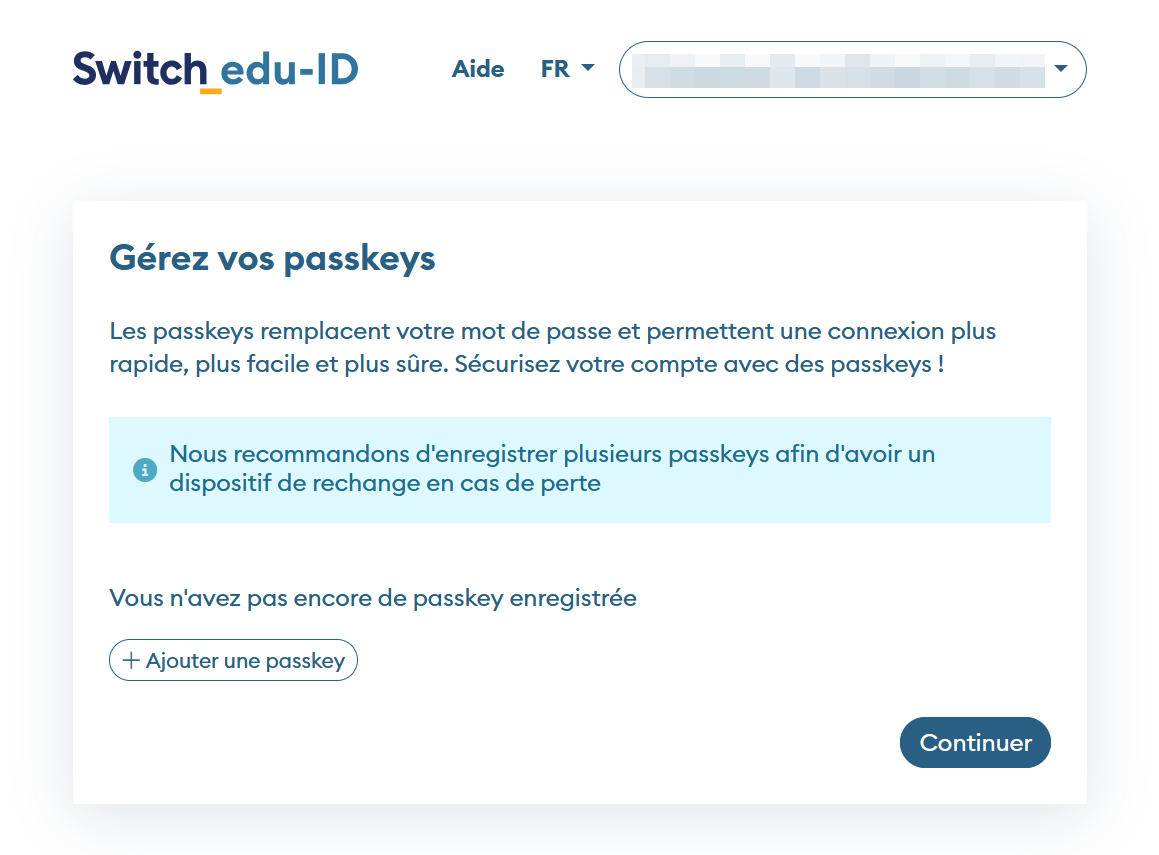1159x855 pixels.
Task: Add a passkey with Ajouter une passkey
Action: tap(233, 660)
